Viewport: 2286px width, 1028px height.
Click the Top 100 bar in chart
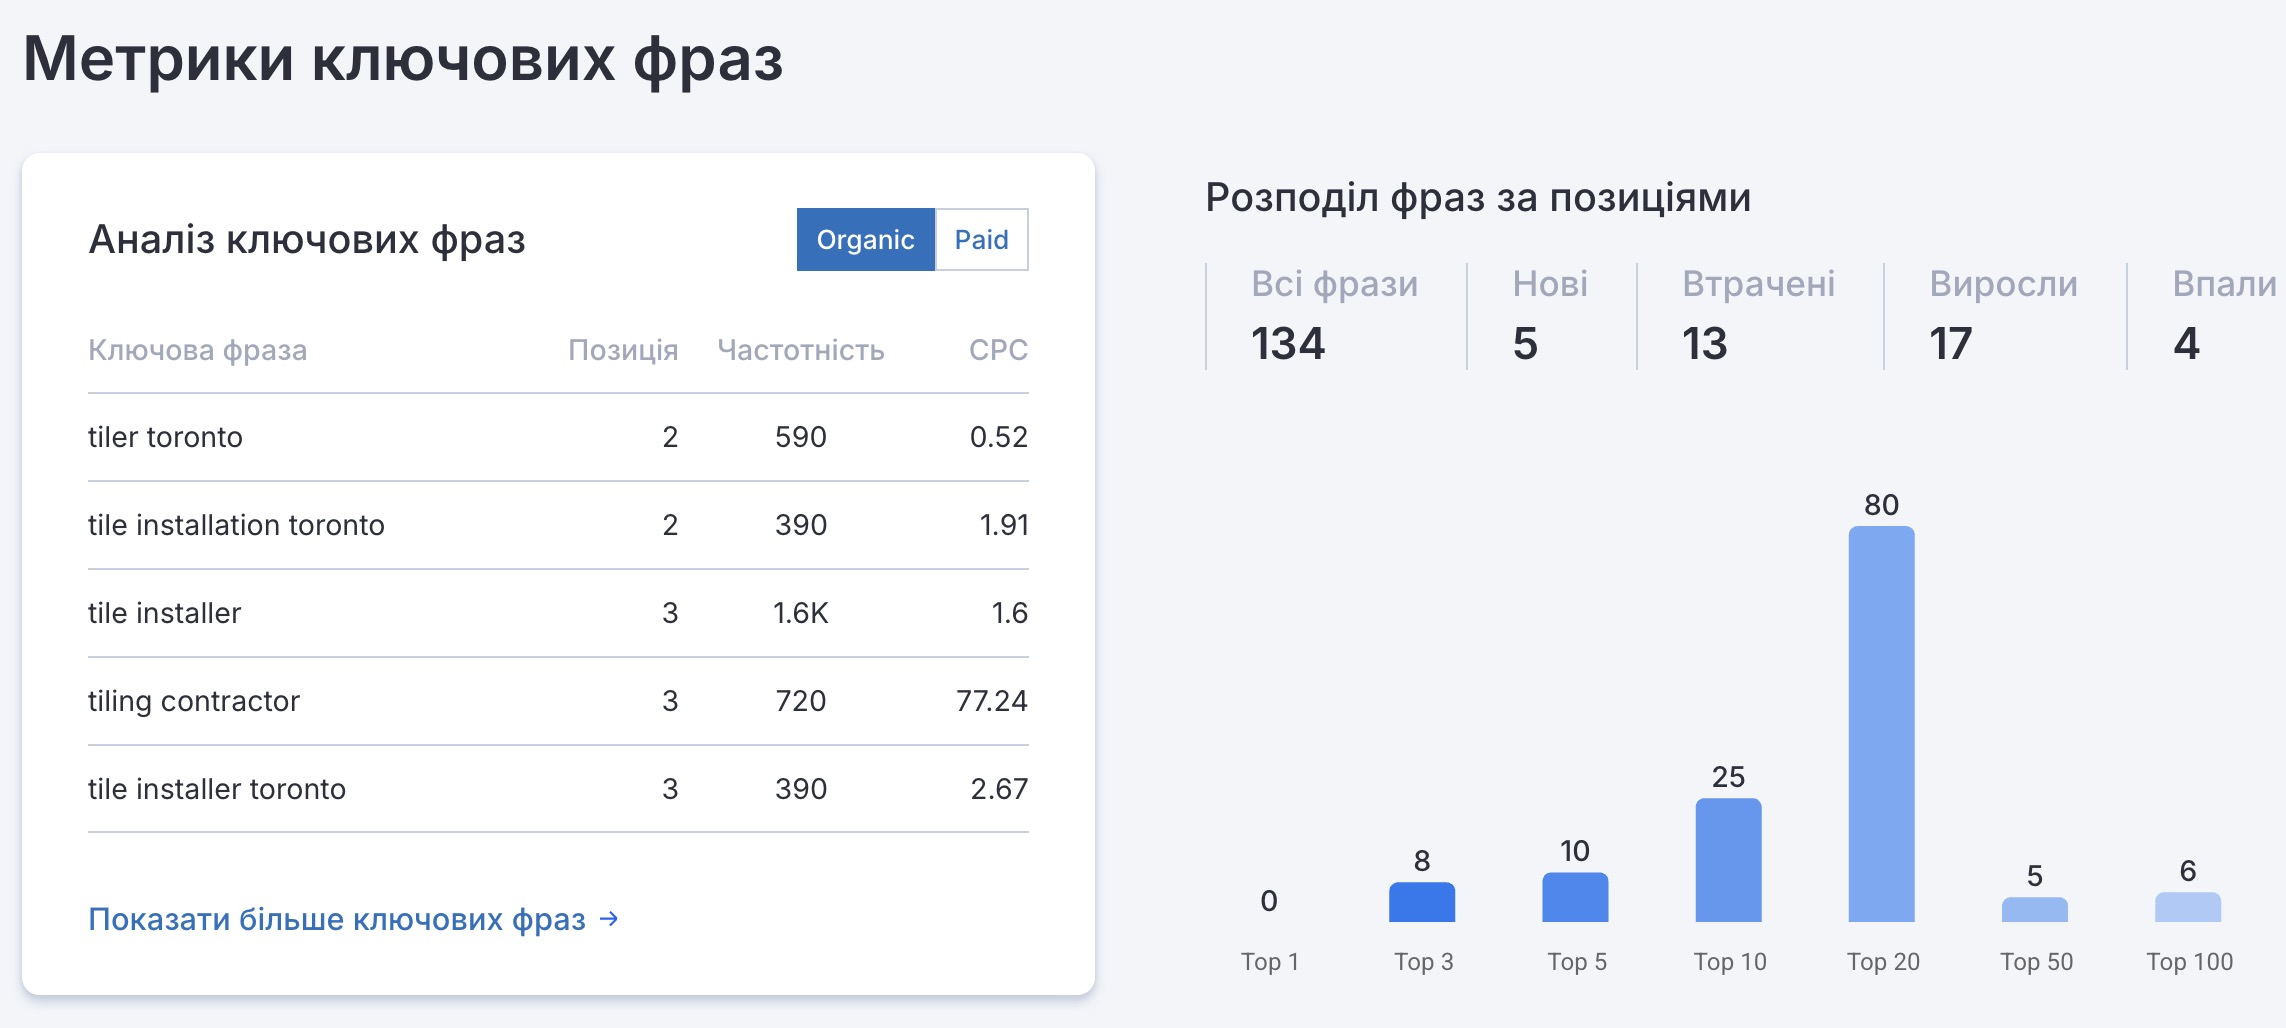pyautogui.click(x=2187, y=907)
